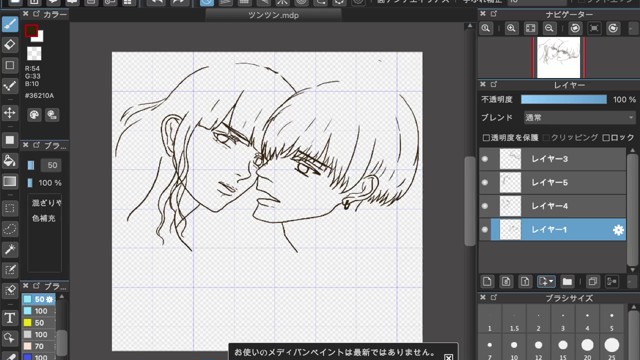Select the Select Pen tool
The width and height of the screenshot is (640, 360).
click(10, 269)
